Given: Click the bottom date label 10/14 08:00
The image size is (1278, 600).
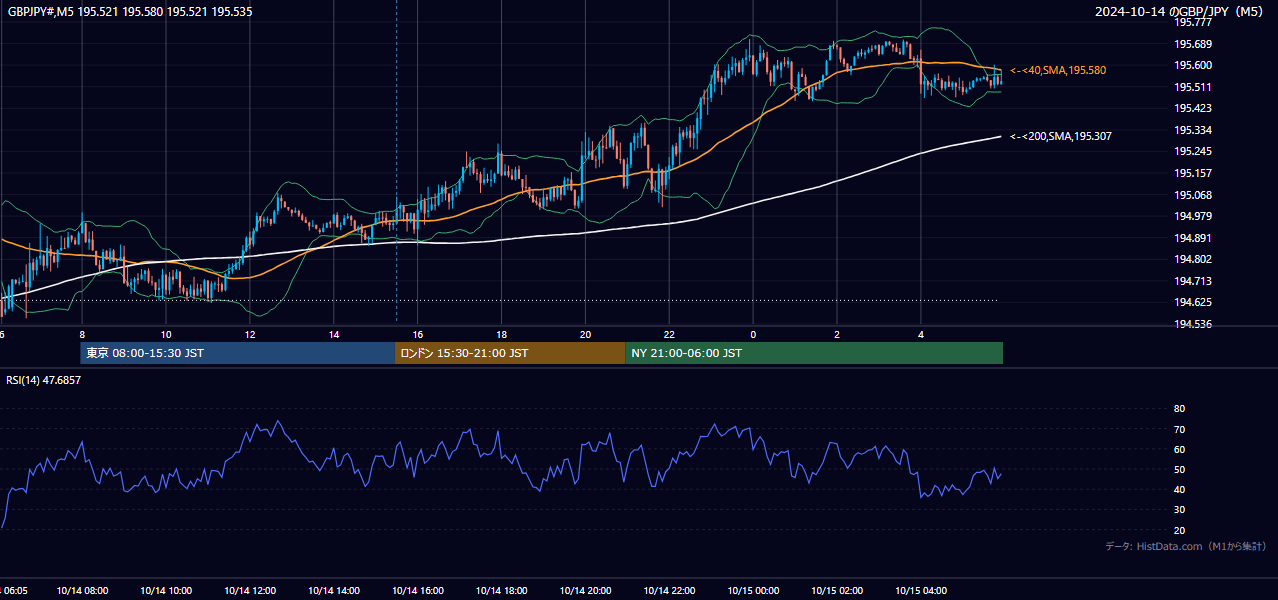Looking at the screenshot, I should pyautogui.click(x=82, y=591).
